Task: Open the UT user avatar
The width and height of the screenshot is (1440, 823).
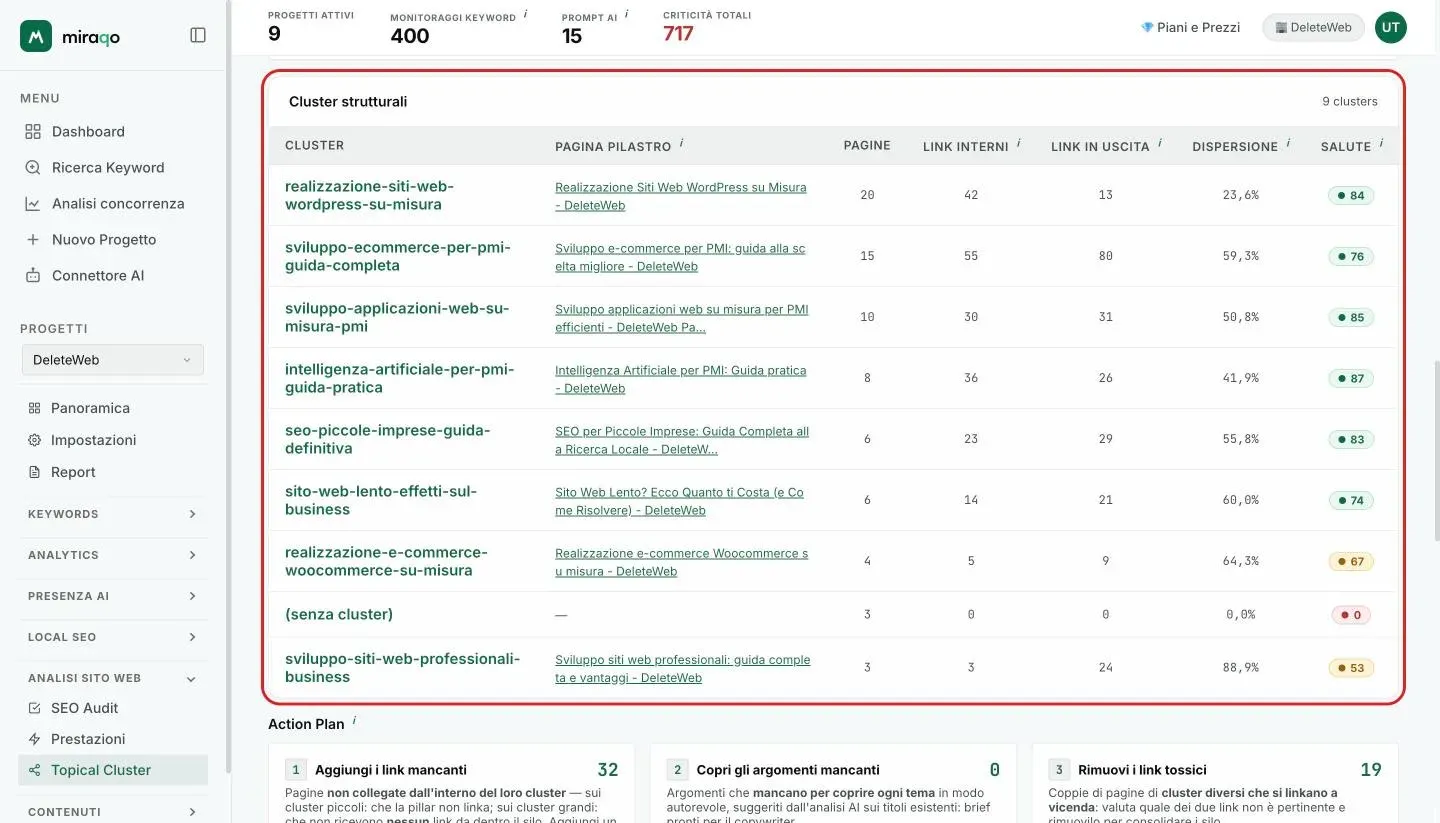Action: pyautogui.click(x=1390, y=27)
